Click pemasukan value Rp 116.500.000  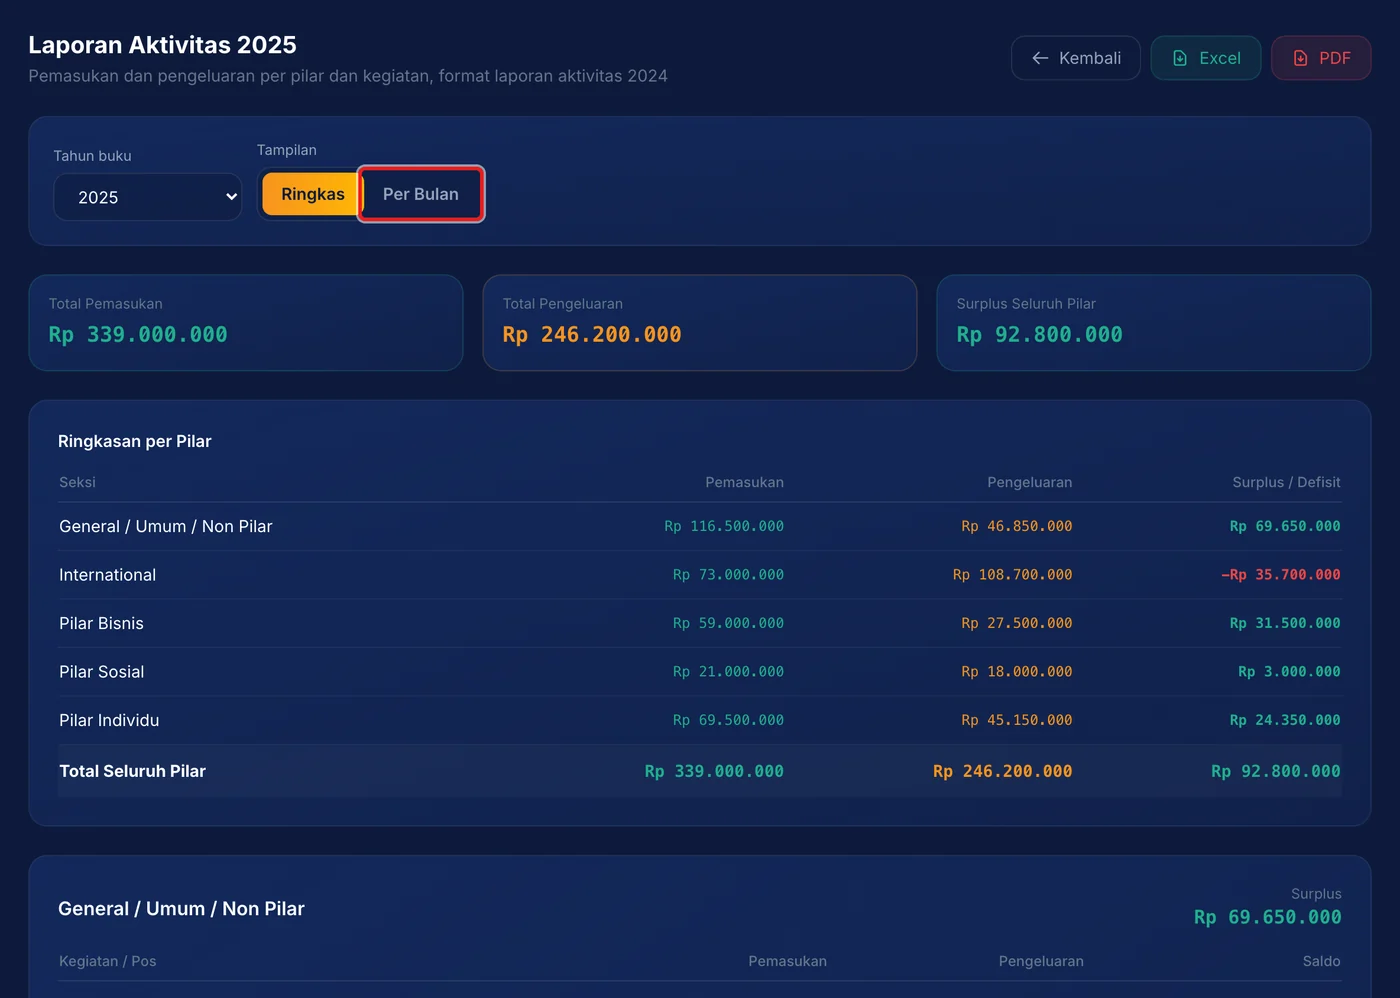click(724, 526)
